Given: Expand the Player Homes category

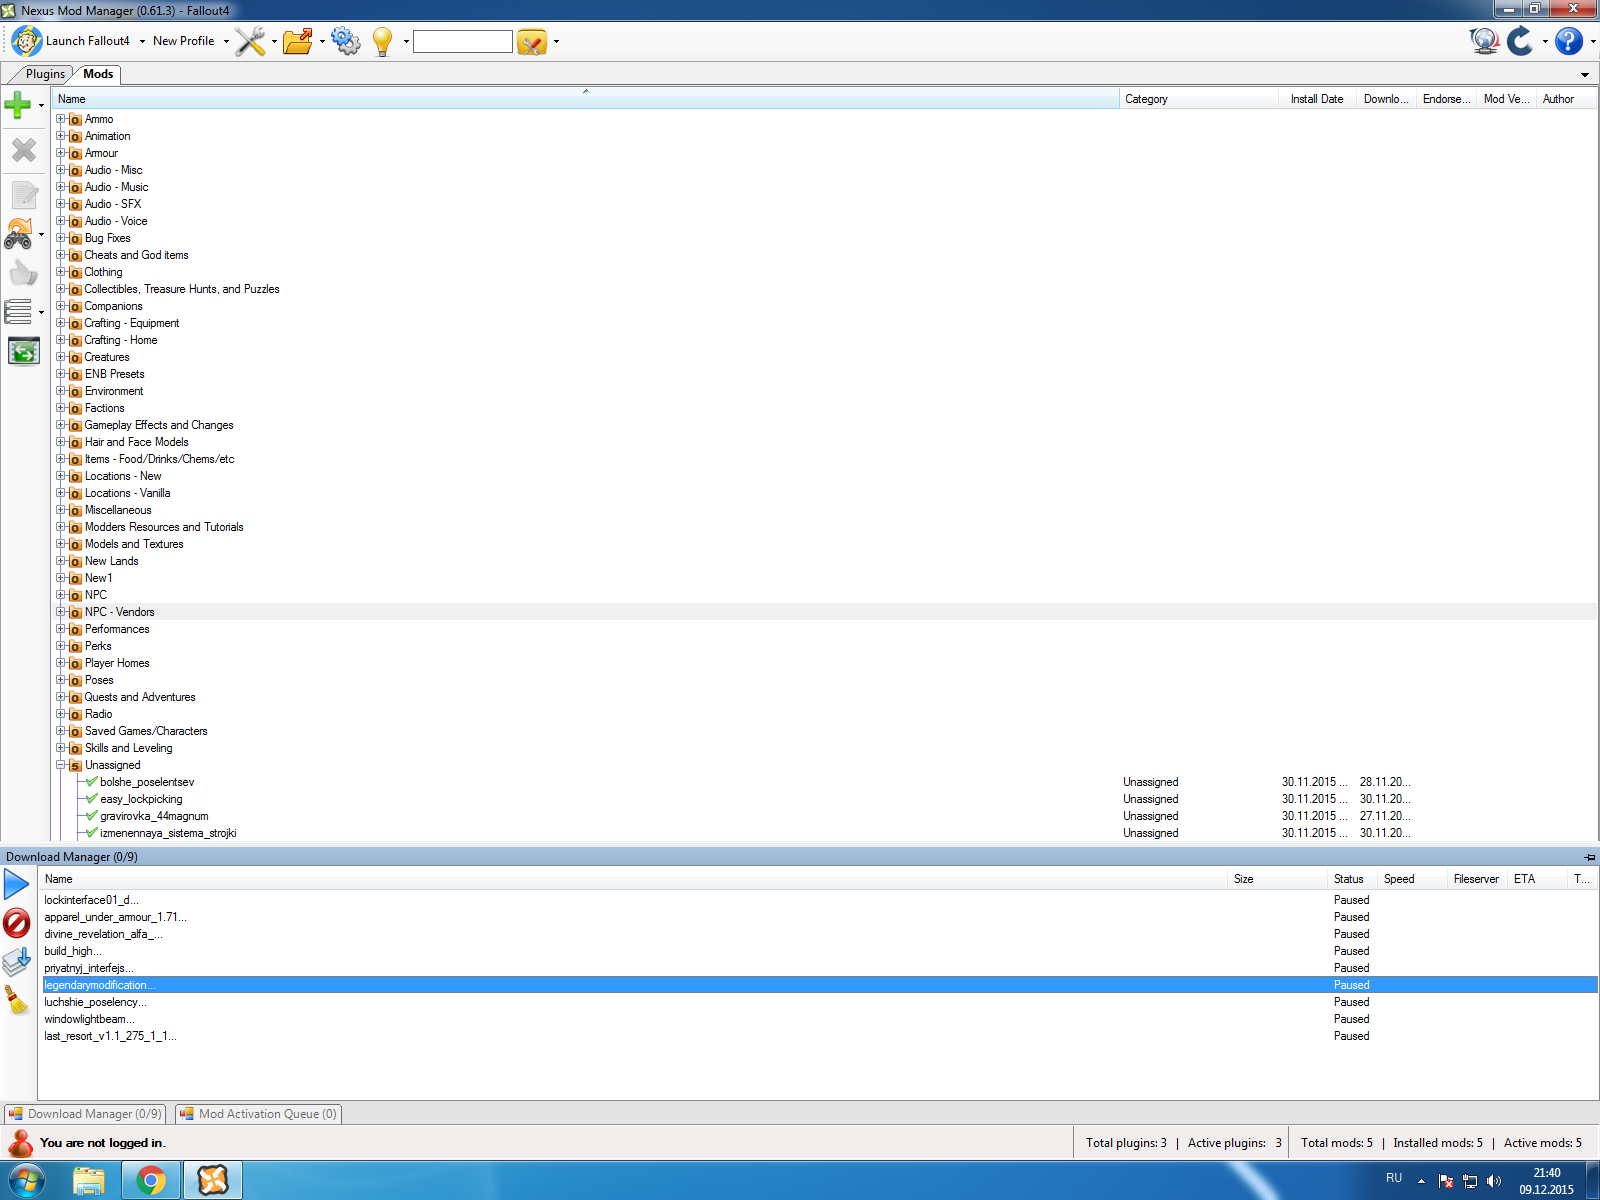Looking at the screenshot, I should pos(61,663).
